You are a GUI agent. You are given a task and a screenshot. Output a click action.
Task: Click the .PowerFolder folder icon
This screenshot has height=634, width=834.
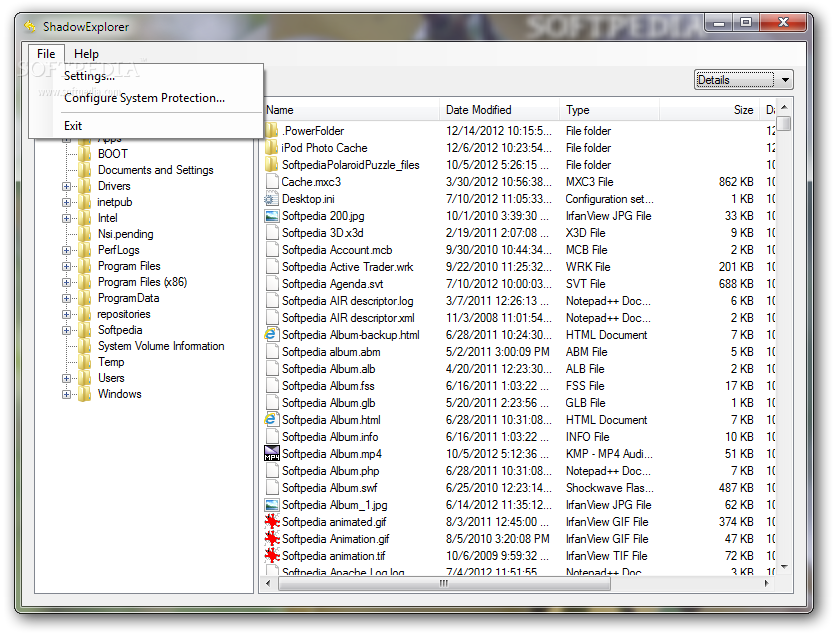[272, 130]
